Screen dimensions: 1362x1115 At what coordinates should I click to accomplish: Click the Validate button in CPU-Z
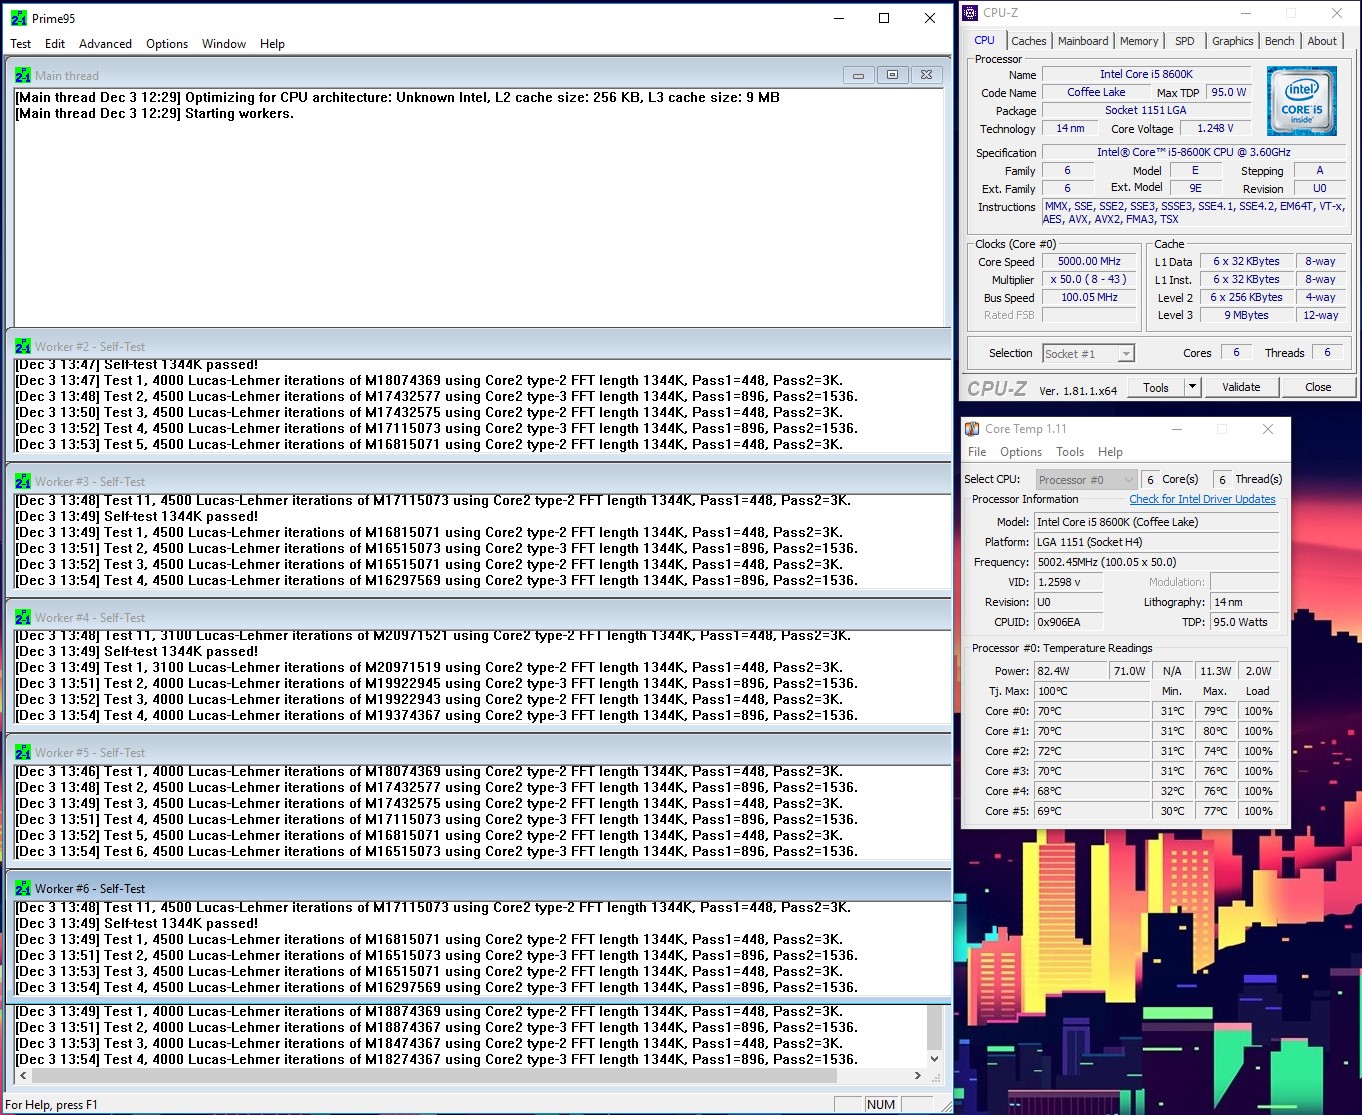pyautogui.click(x=1241, y=387)
